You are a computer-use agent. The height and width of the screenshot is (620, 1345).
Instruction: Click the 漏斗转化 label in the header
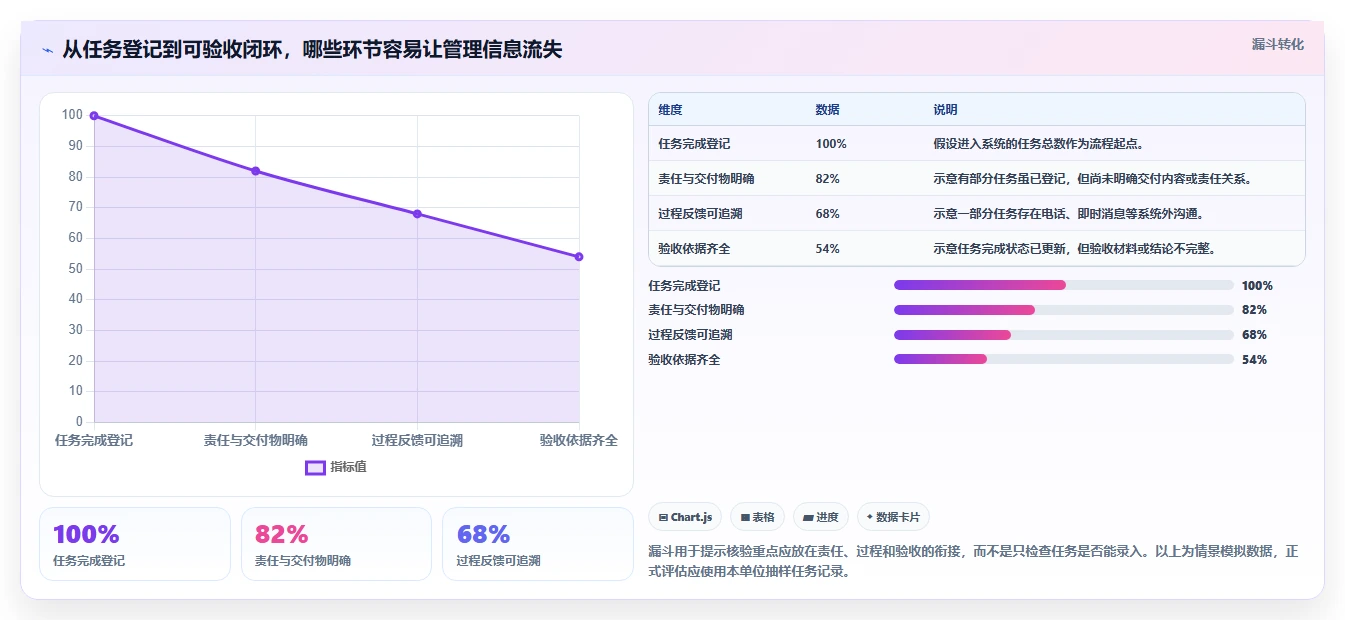1277,44
